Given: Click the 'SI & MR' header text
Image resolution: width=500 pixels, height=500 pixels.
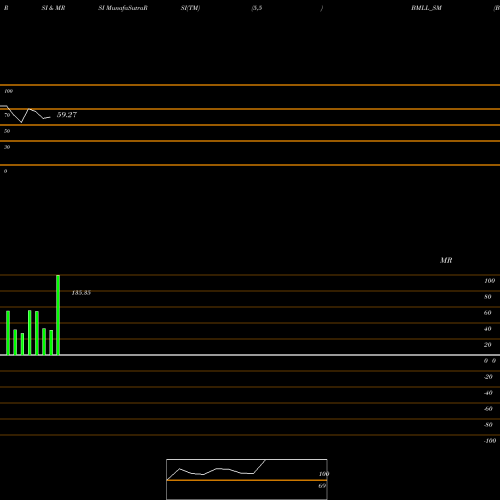Looking at the screenshot, I should tap(53, 8).
